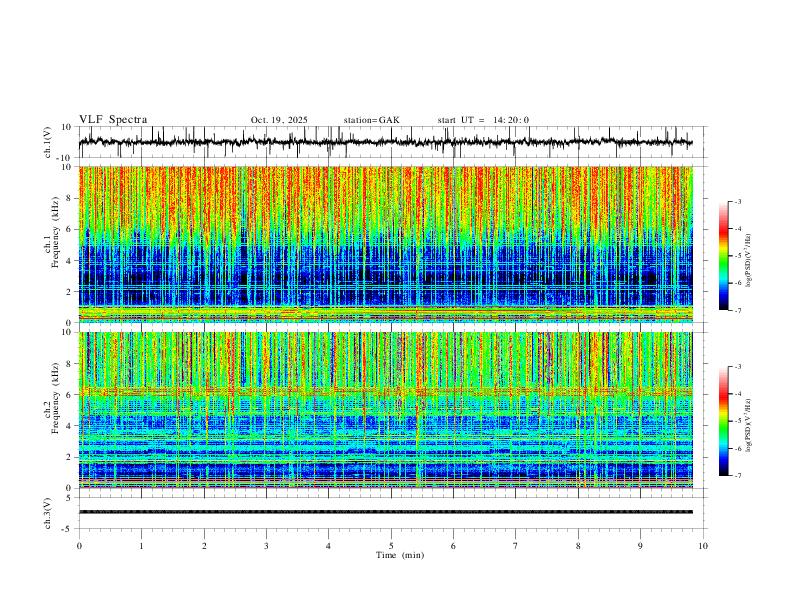
Task: Click the ch.2 spectrogram colorbar
Action: 724,421
